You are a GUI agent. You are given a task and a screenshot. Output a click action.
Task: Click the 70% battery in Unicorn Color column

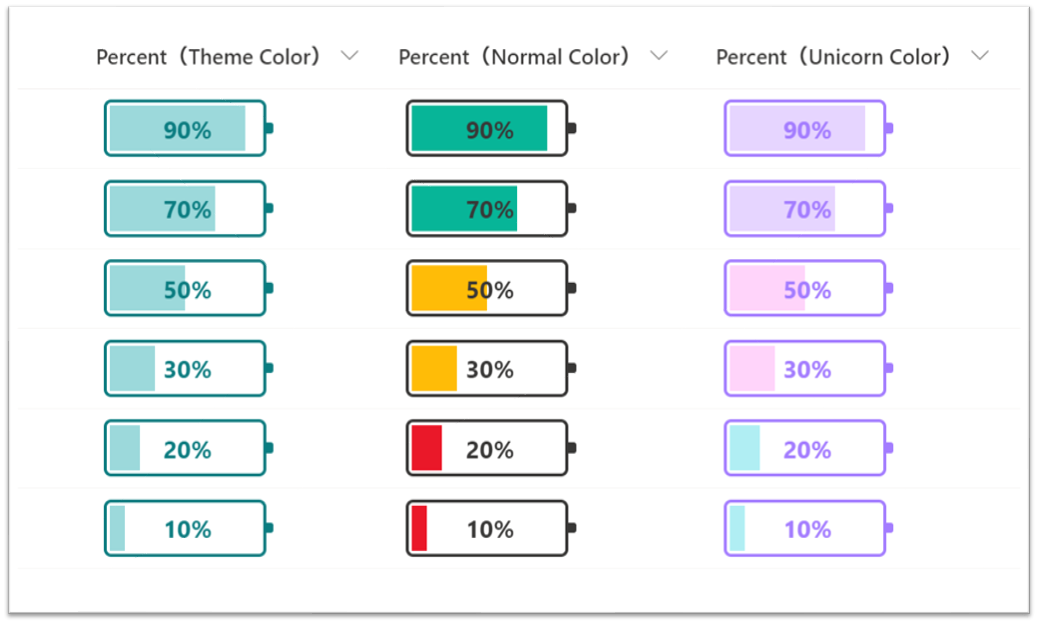pyautogui.click(x=806, y=209)
